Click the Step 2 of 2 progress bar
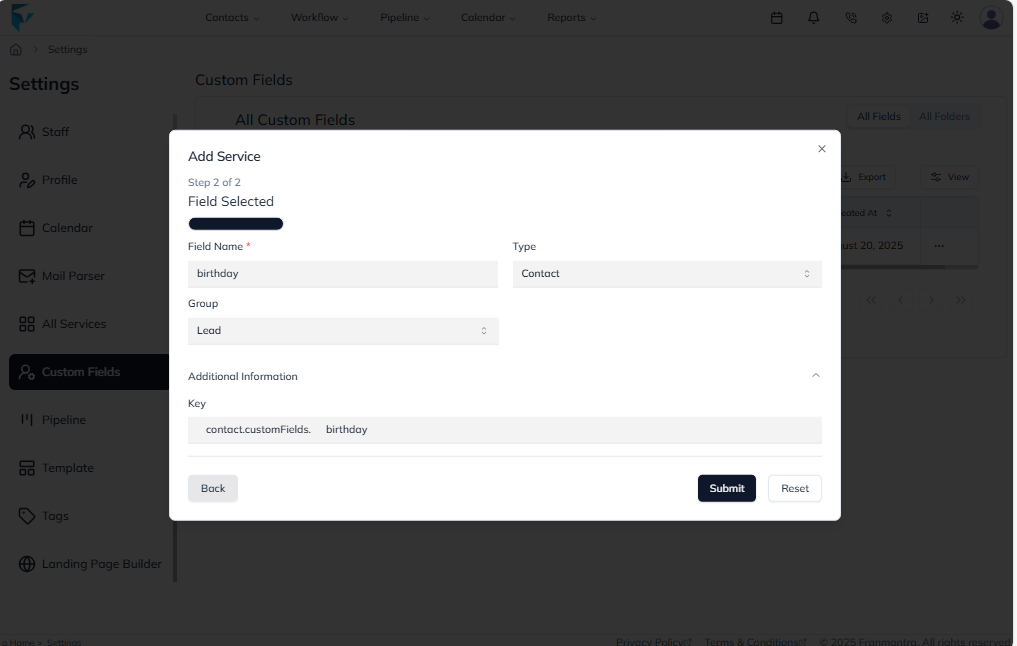 [235, 223]
